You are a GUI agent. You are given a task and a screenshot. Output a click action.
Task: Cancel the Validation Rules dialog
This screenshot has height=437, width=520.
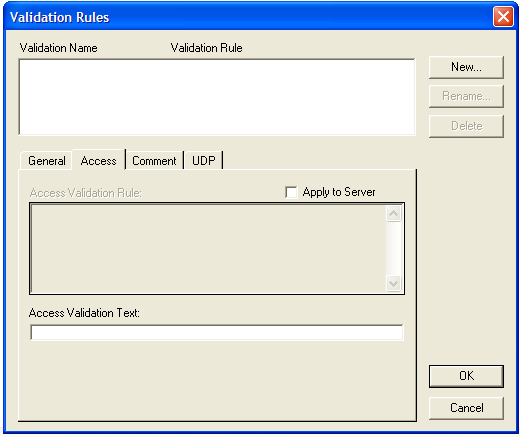pyautogui.click(x=466, y=408)
